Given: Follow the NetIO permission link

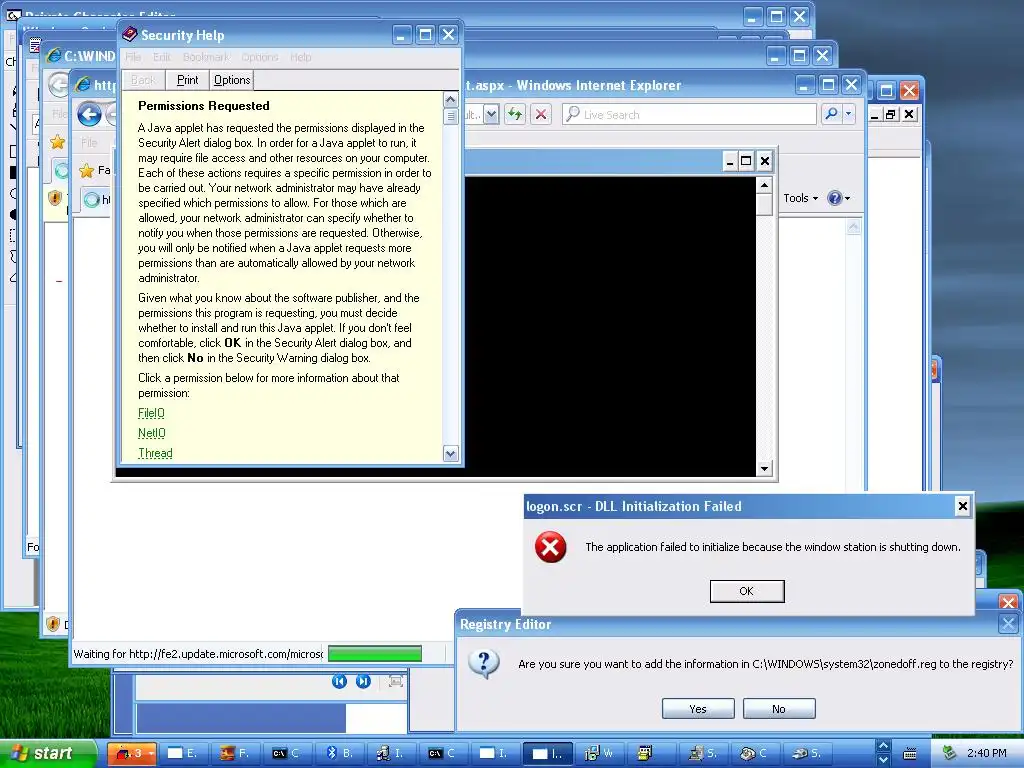Looking at the screenshot, I should coord(152,433).
